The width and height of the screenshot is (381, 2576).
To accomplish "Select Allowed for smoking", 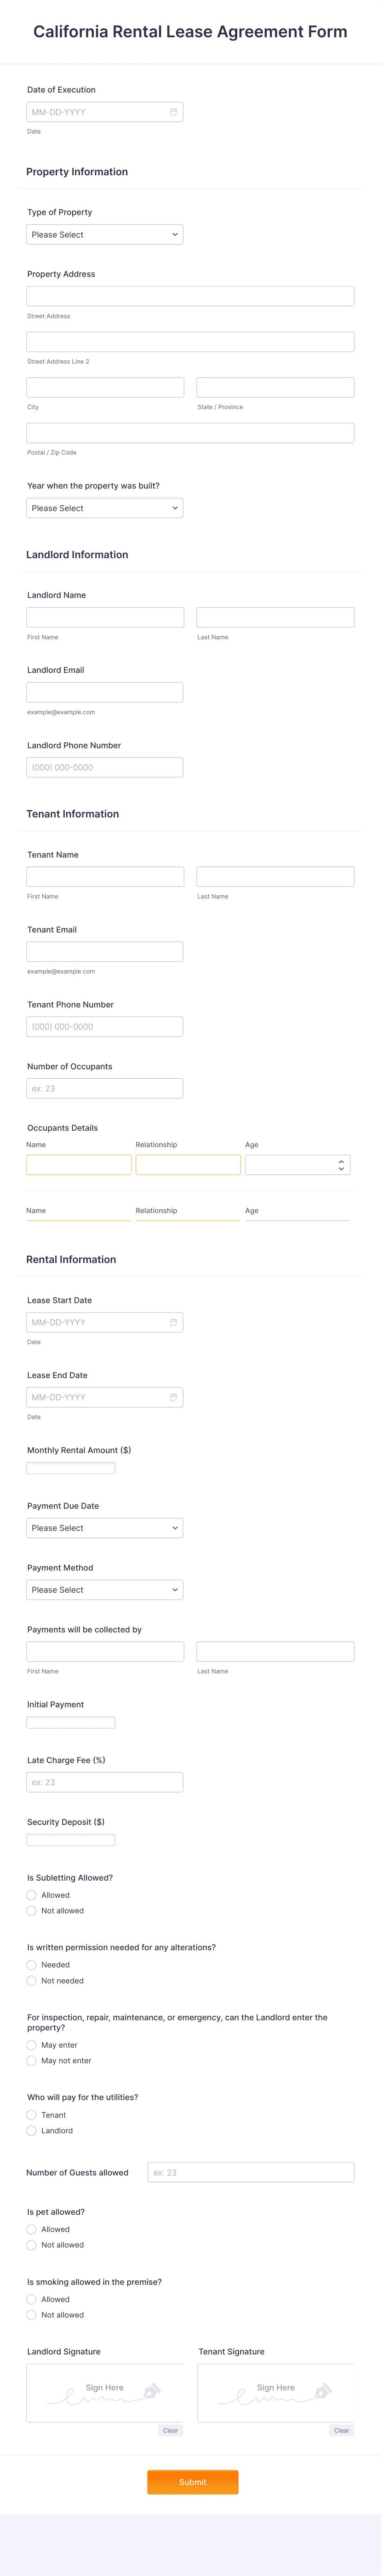I will (x=31, y=2299).
